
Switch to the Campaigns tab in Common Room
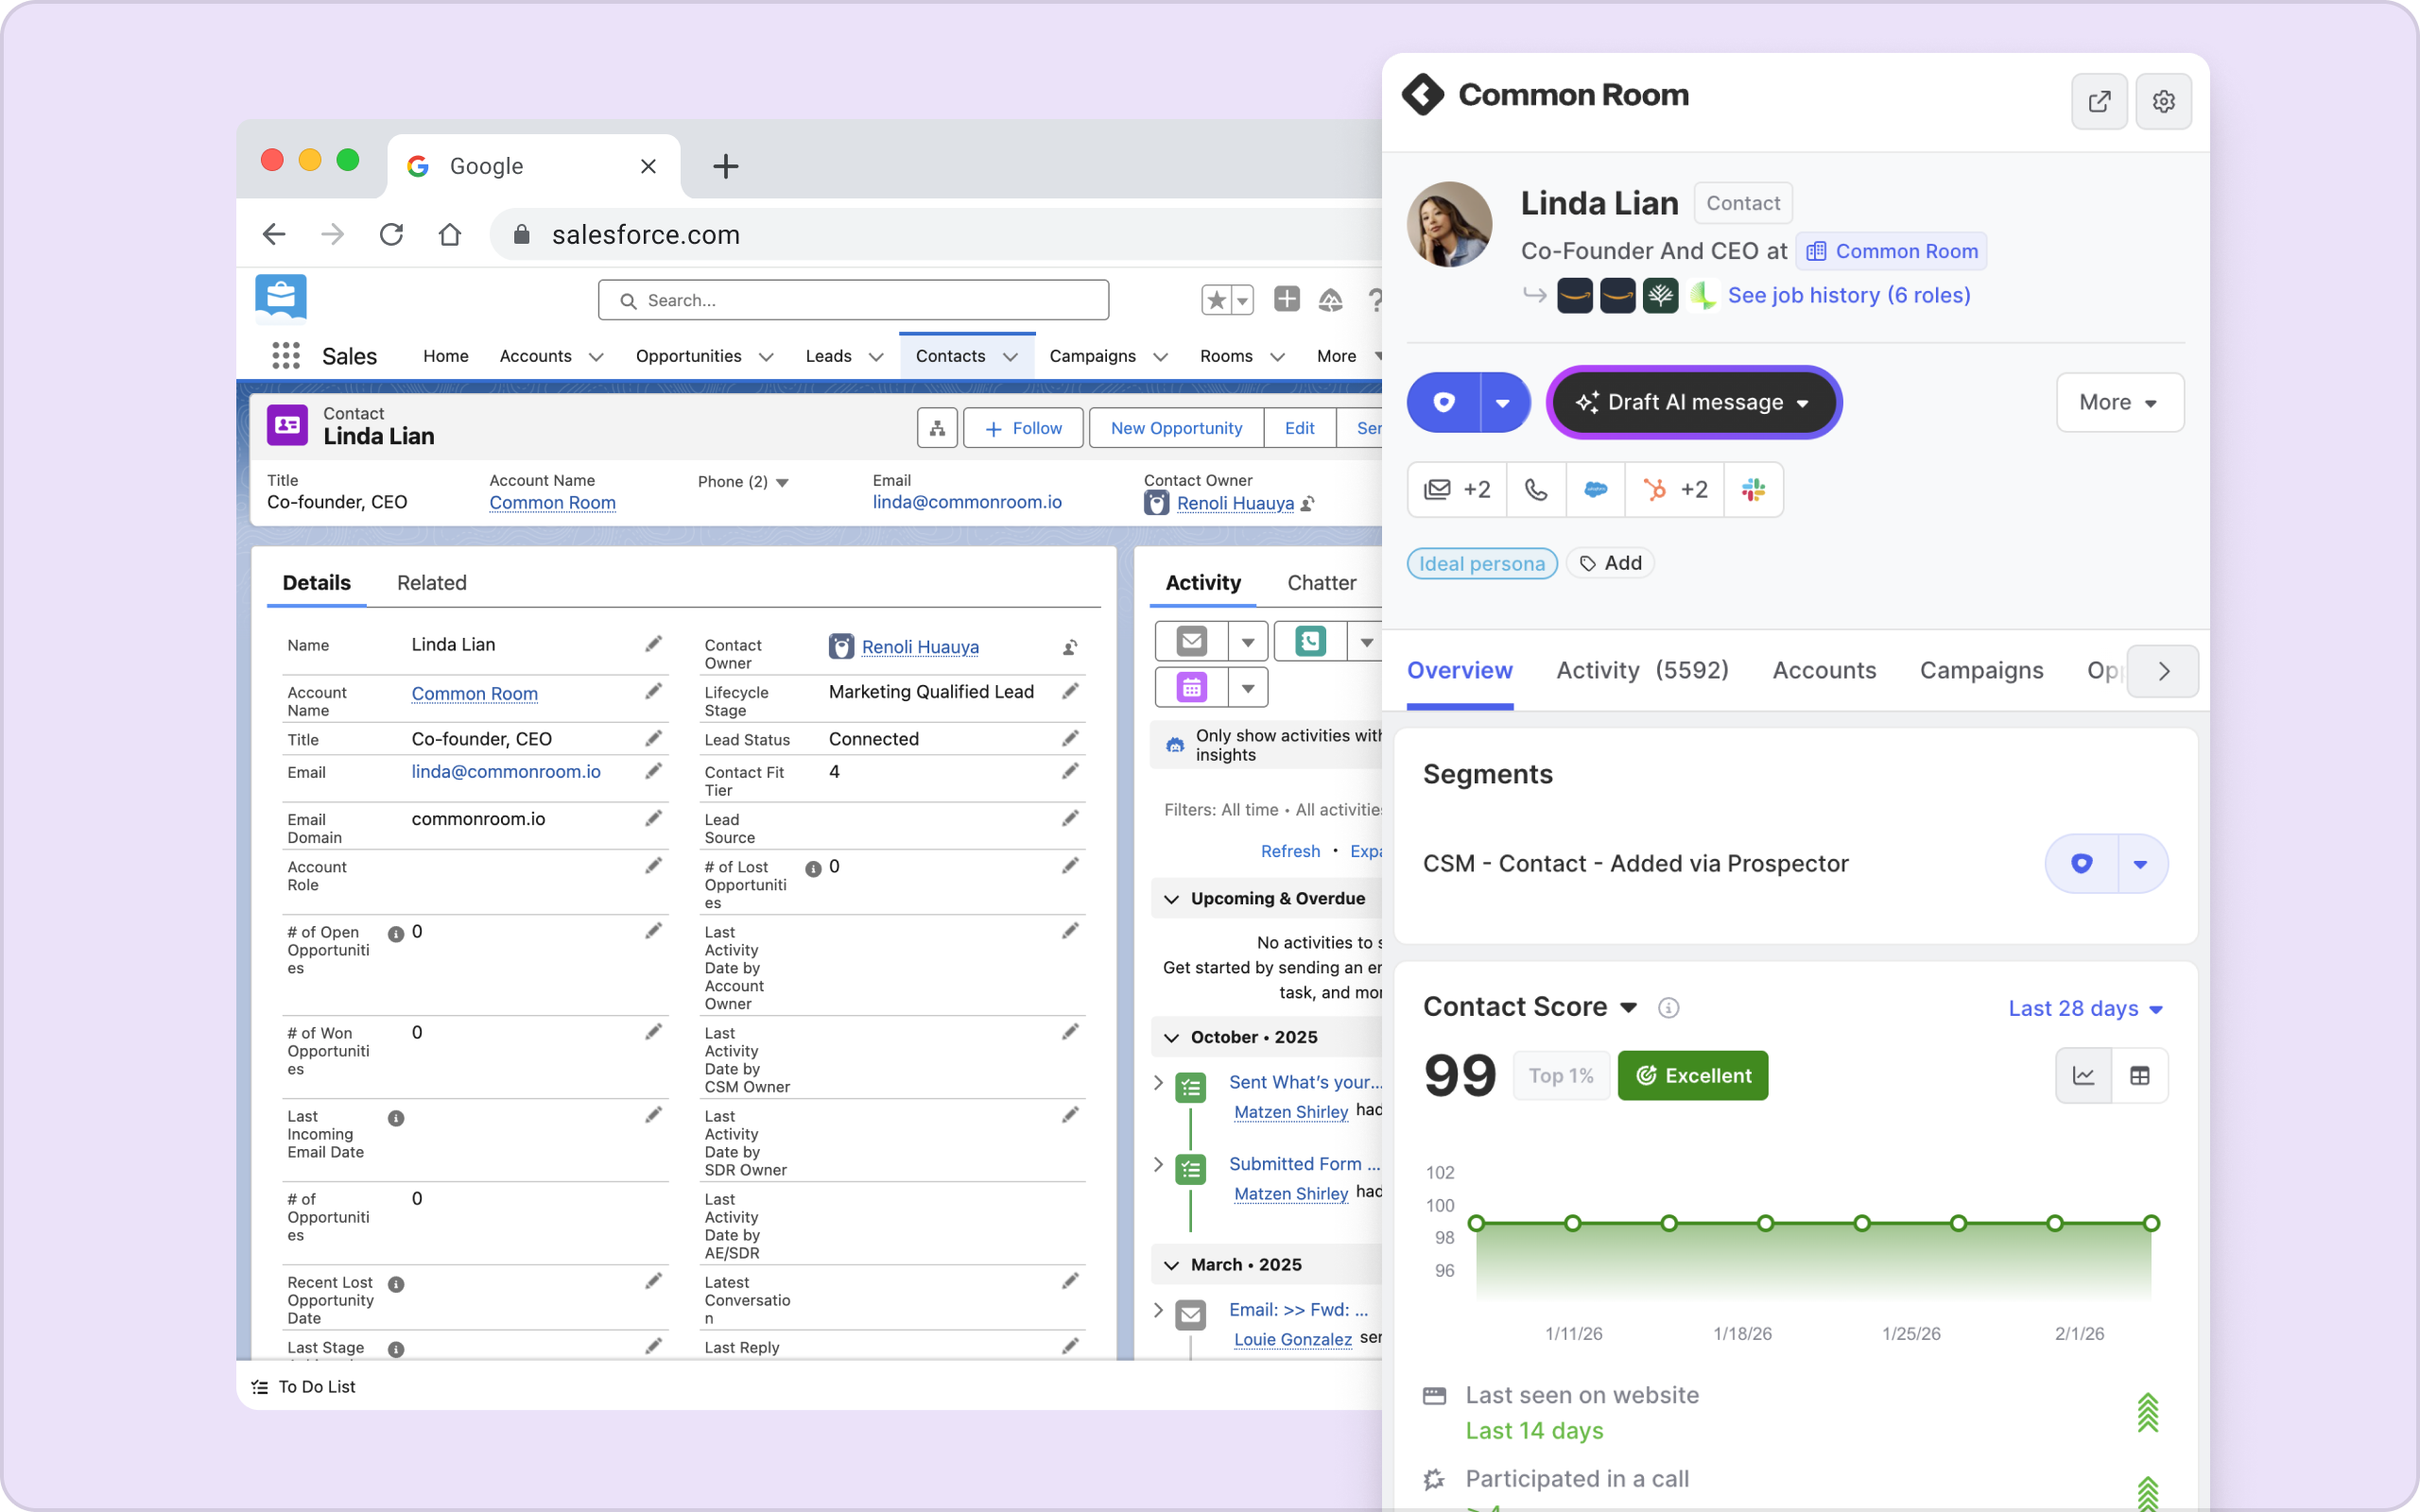pyautogui.click(x=1980, y=670)
